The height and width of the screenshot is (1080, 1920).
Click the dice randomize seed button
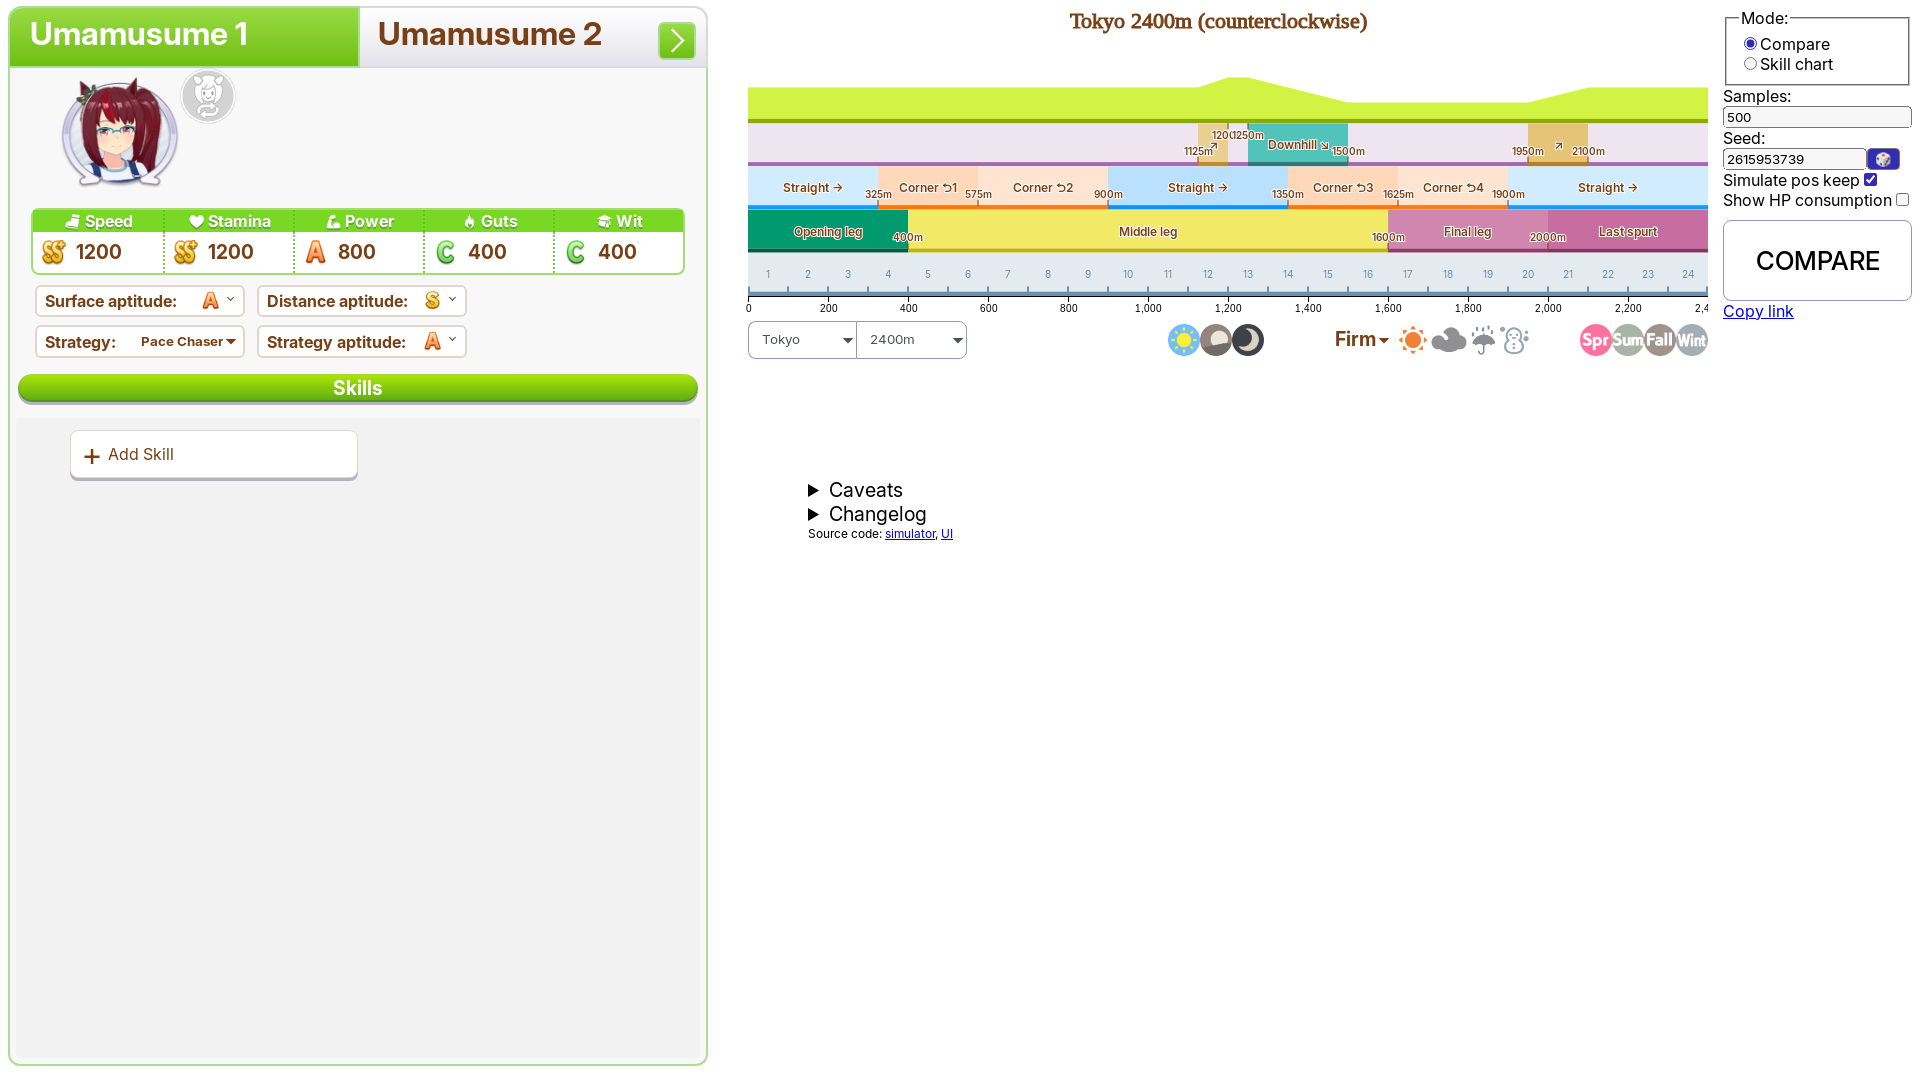(1883, 159)
